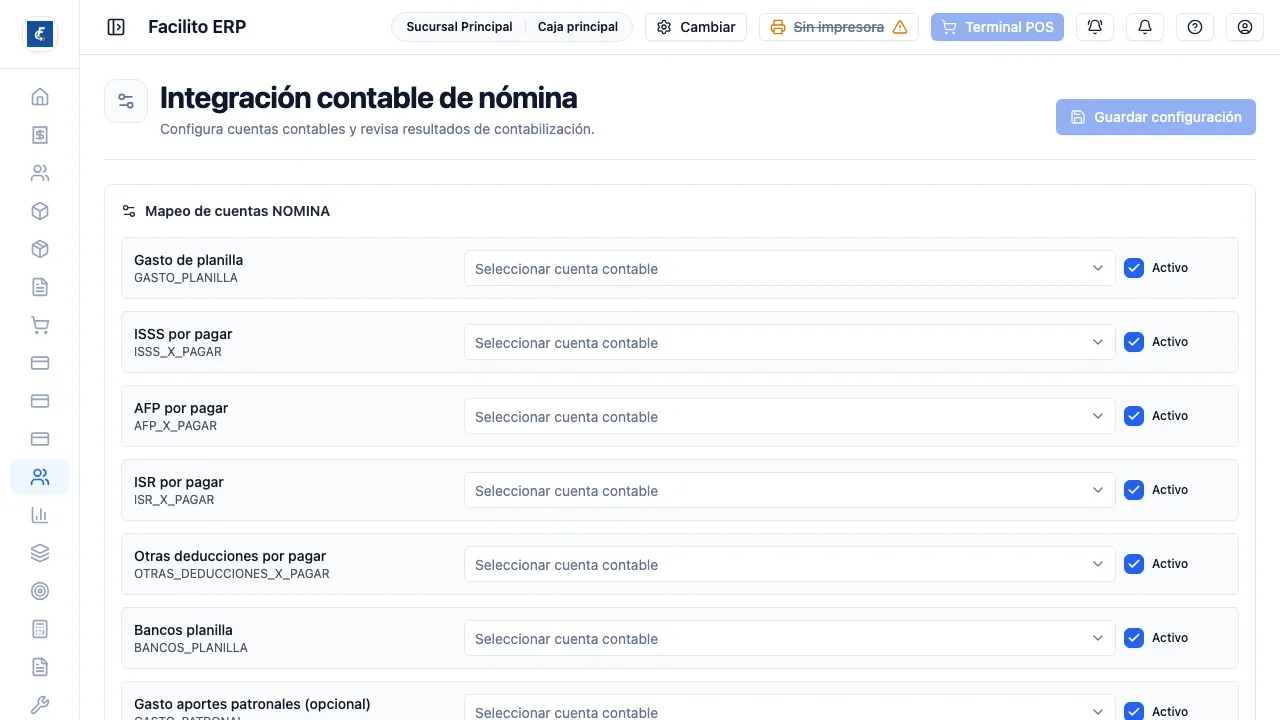This screenshot has height=720, width=1280.
Task: Click the Mapeo de cuentas NOMINA heading
Action: tap(237, 211)
